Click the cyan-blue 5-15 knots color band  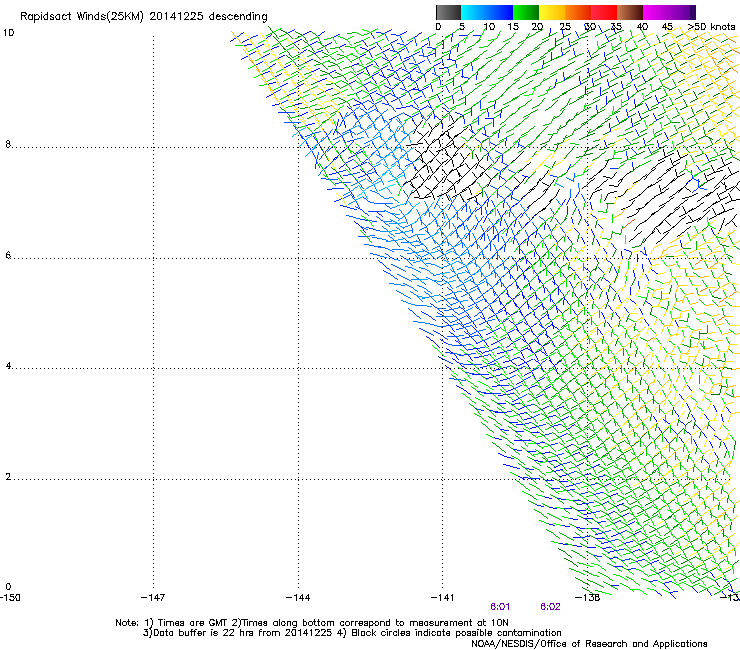tap(487, 12)
